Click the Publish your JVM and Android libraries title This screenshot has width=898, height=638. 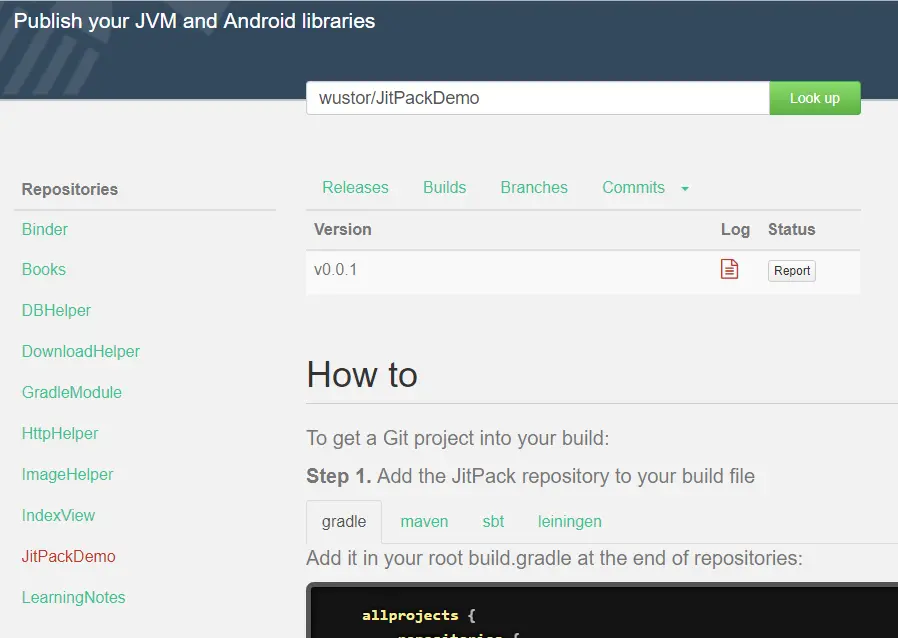[194, 21]
